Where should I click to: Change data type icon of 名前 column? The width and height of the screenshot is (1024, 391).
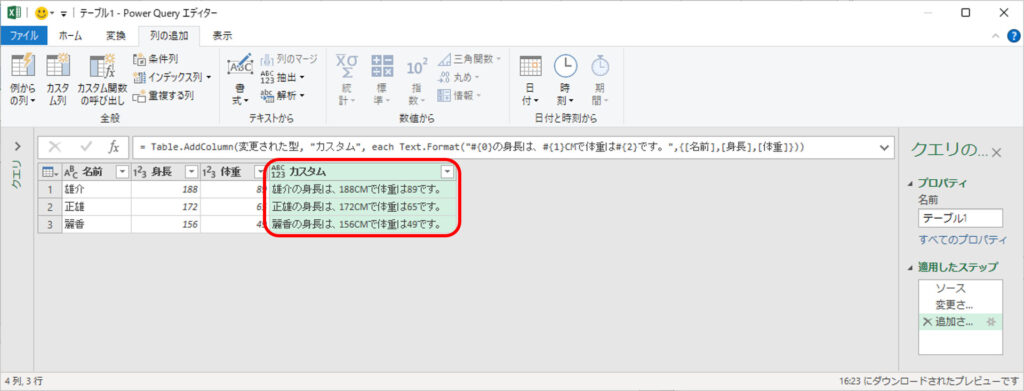click(x=71, y=172)
